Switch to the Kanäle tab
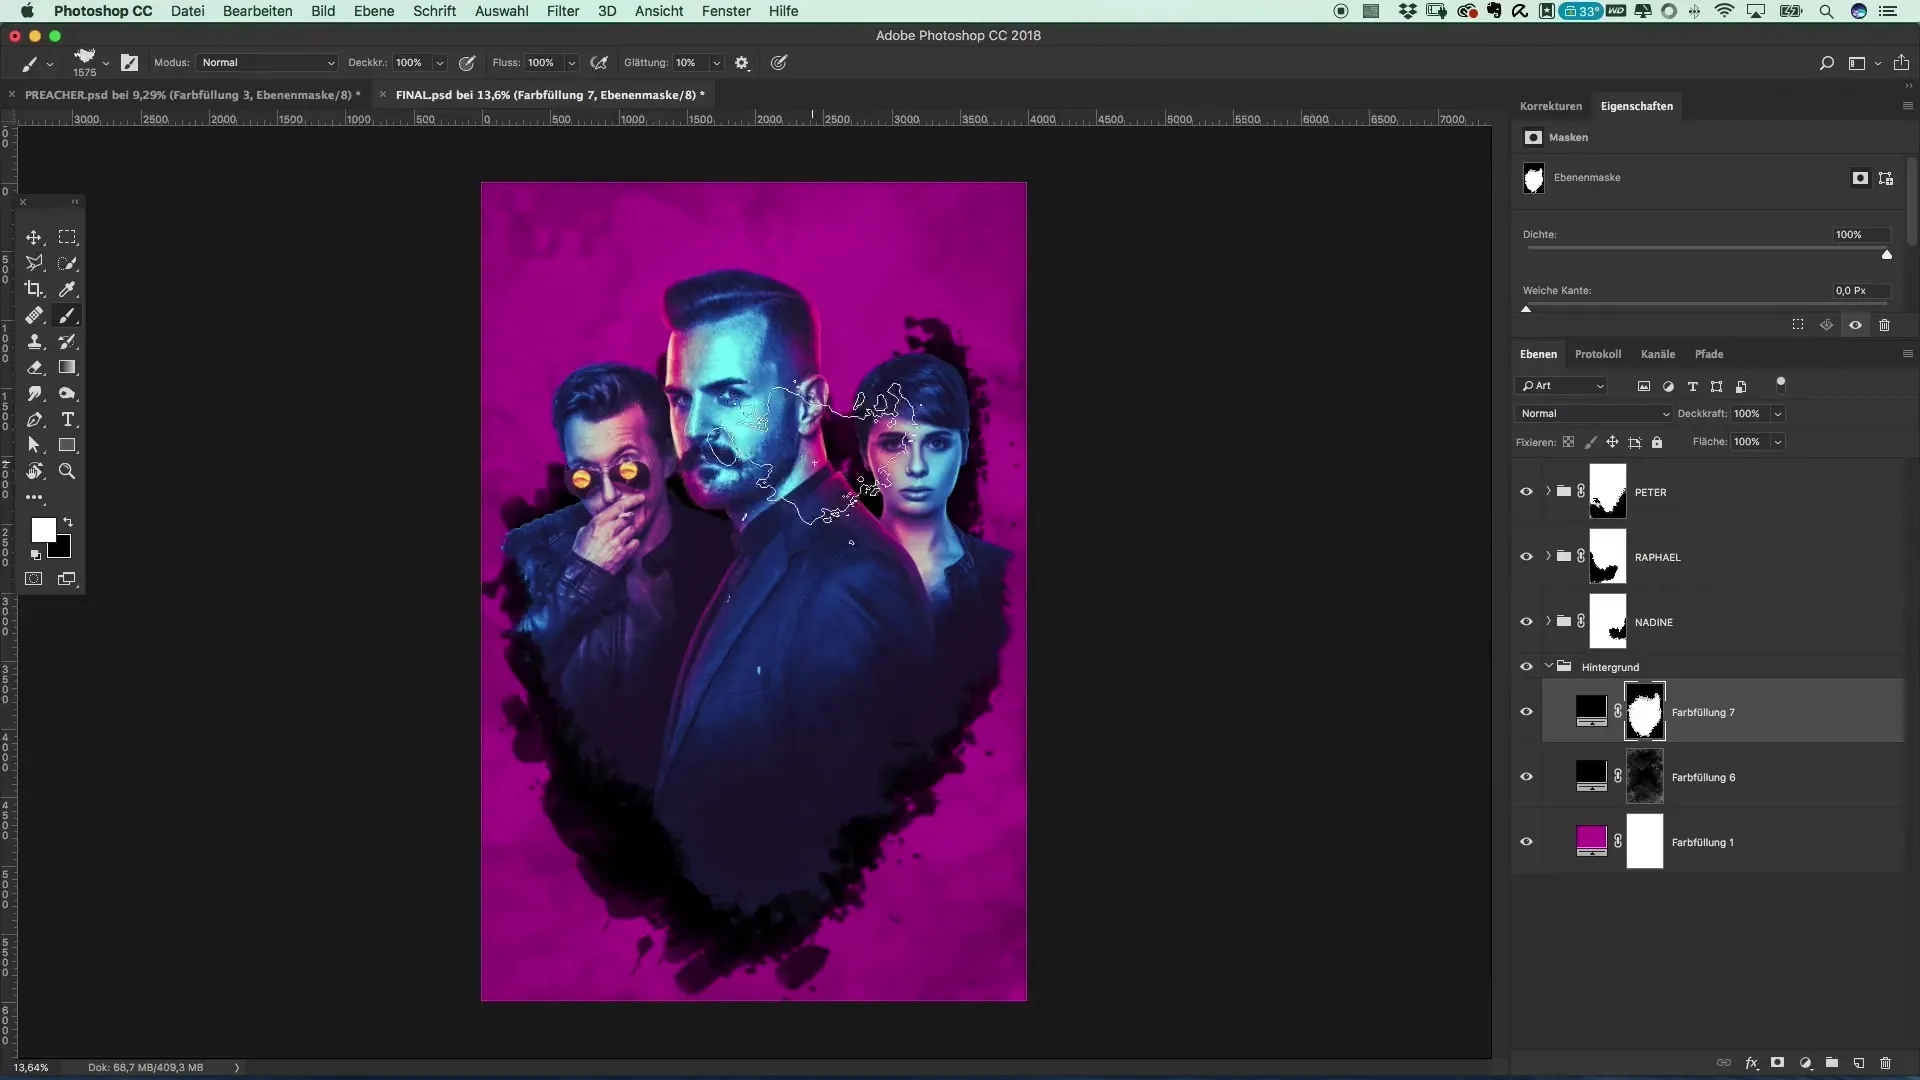Image resolution: width=1920 pixels, height=1080 pixels. [1658, 354]
